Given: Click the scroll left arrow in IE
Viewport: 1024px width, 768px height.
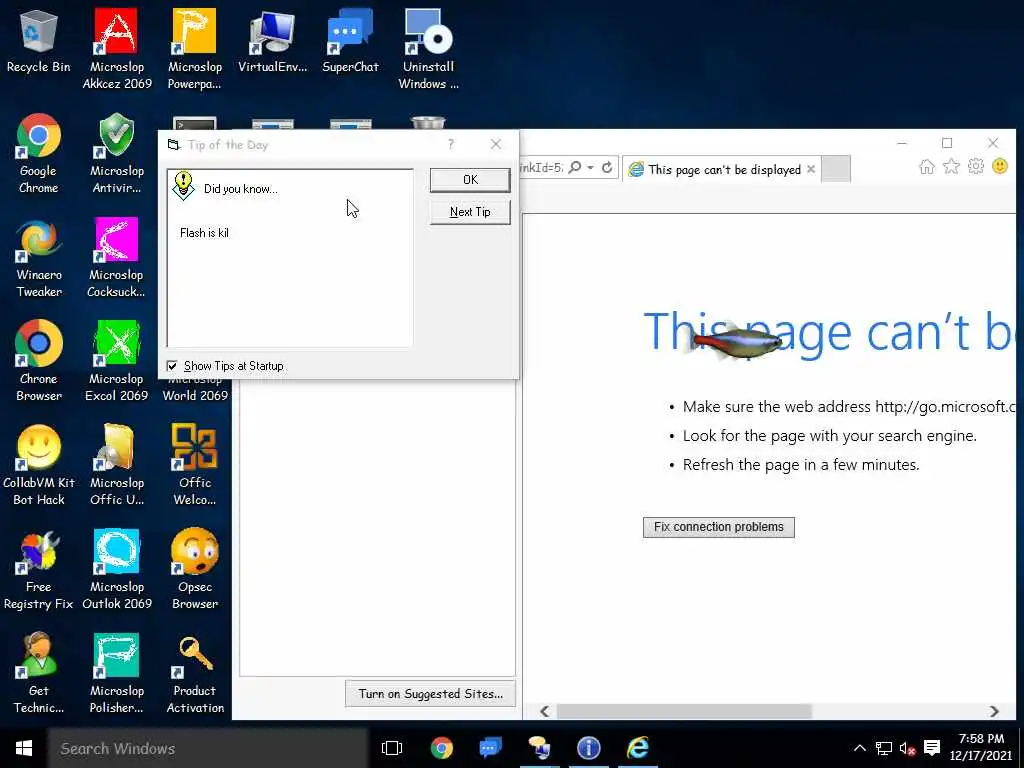Looking at the screenshot, I should 545,711.
